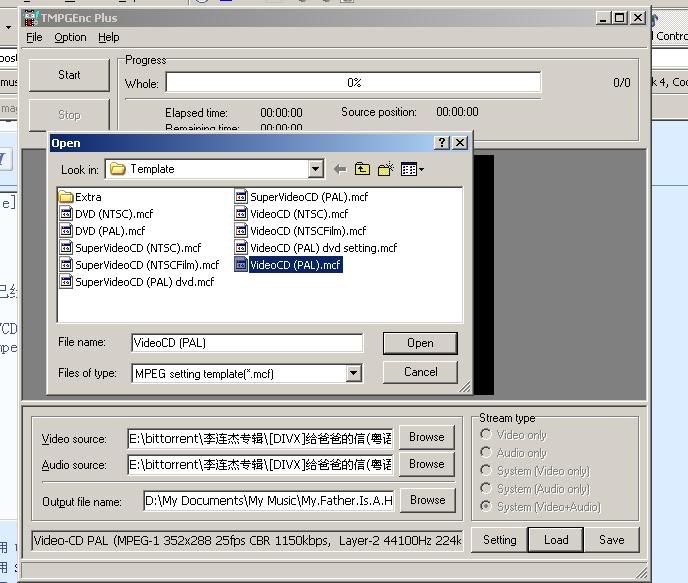Screen dimensions: 688x583
Task: Click the Stop button
Action: (x=69, y=115)
